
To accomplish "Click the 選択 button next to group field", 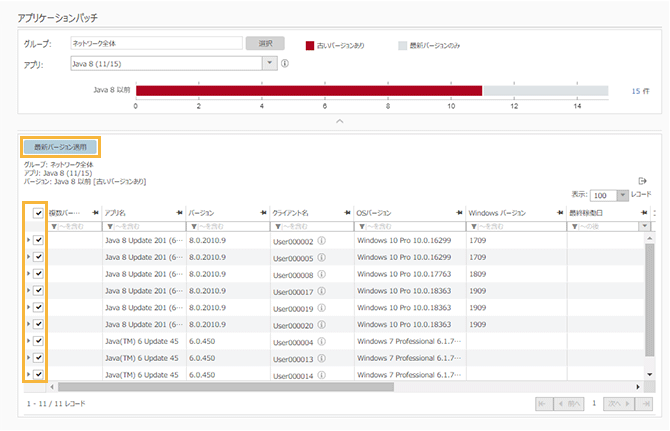I will [x=264, y=44].
